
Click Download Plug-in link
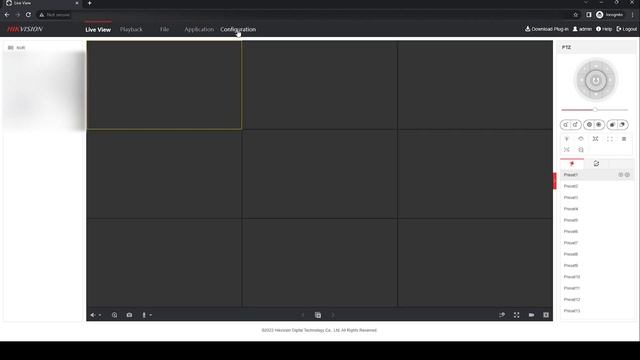[x=547, y=29]
